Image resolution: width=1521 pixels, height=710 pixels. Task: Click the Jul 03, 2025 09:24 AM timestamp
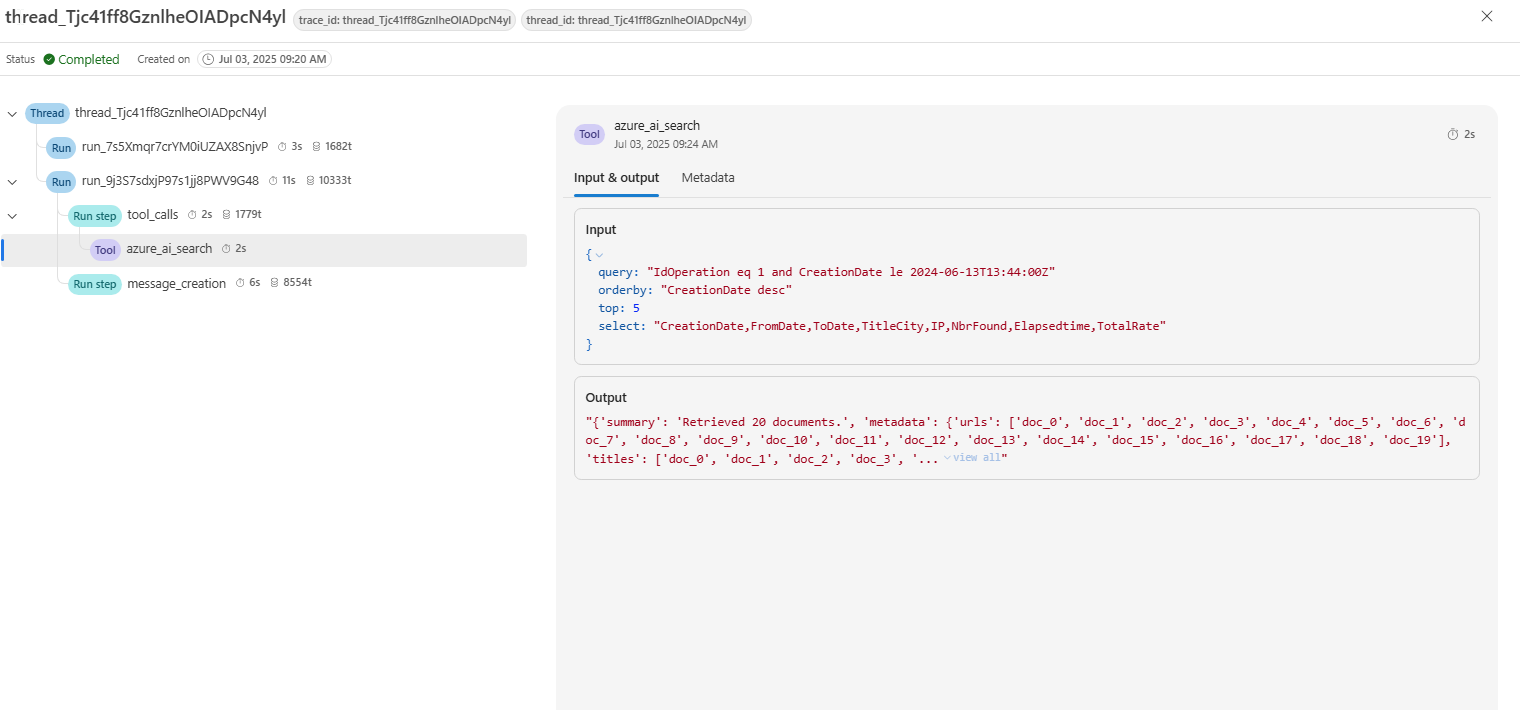[666, 144]
